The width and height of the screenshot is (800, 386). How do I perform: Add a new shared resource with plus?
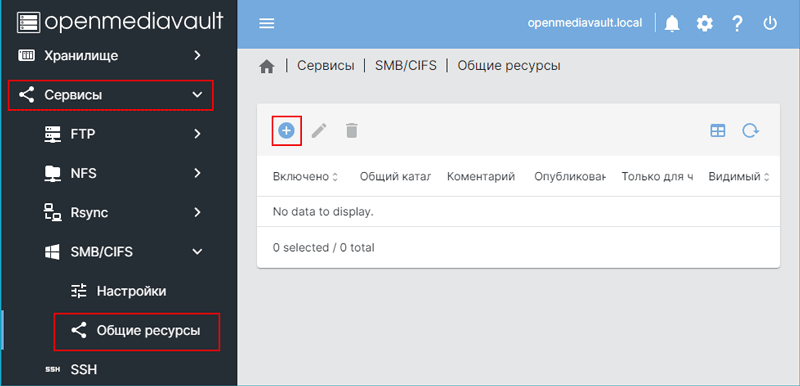tap(286, 131)
